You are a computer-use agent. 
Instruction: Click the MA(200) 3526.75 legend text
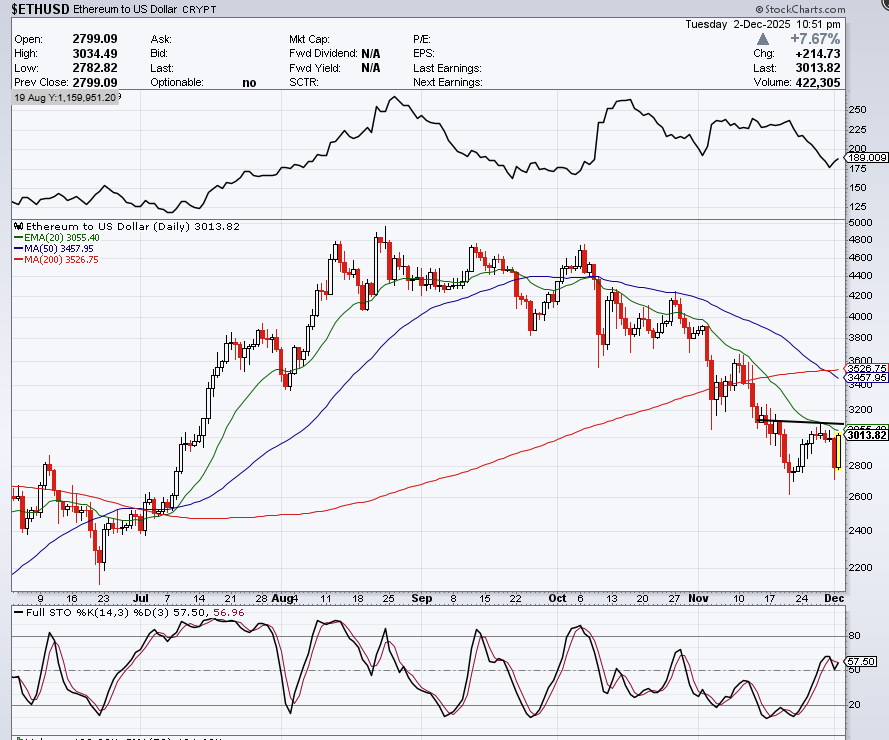(61, 260)
